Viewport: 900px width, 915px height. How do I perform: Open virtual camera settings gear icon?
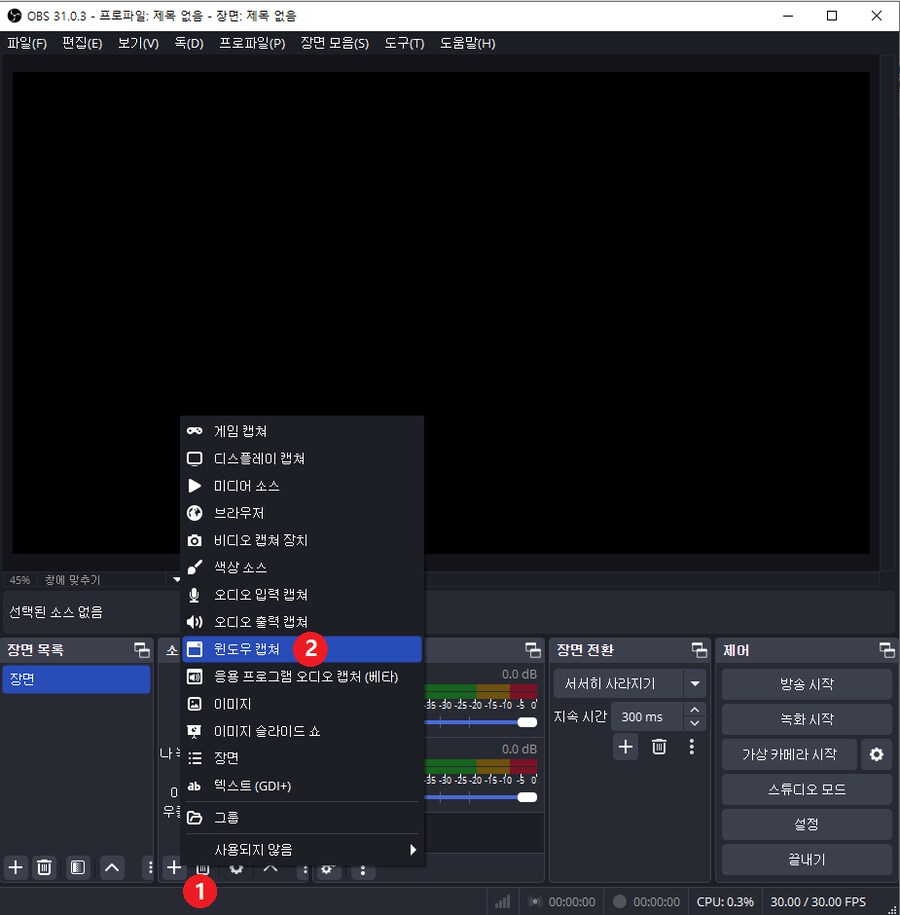pos(877,755)
